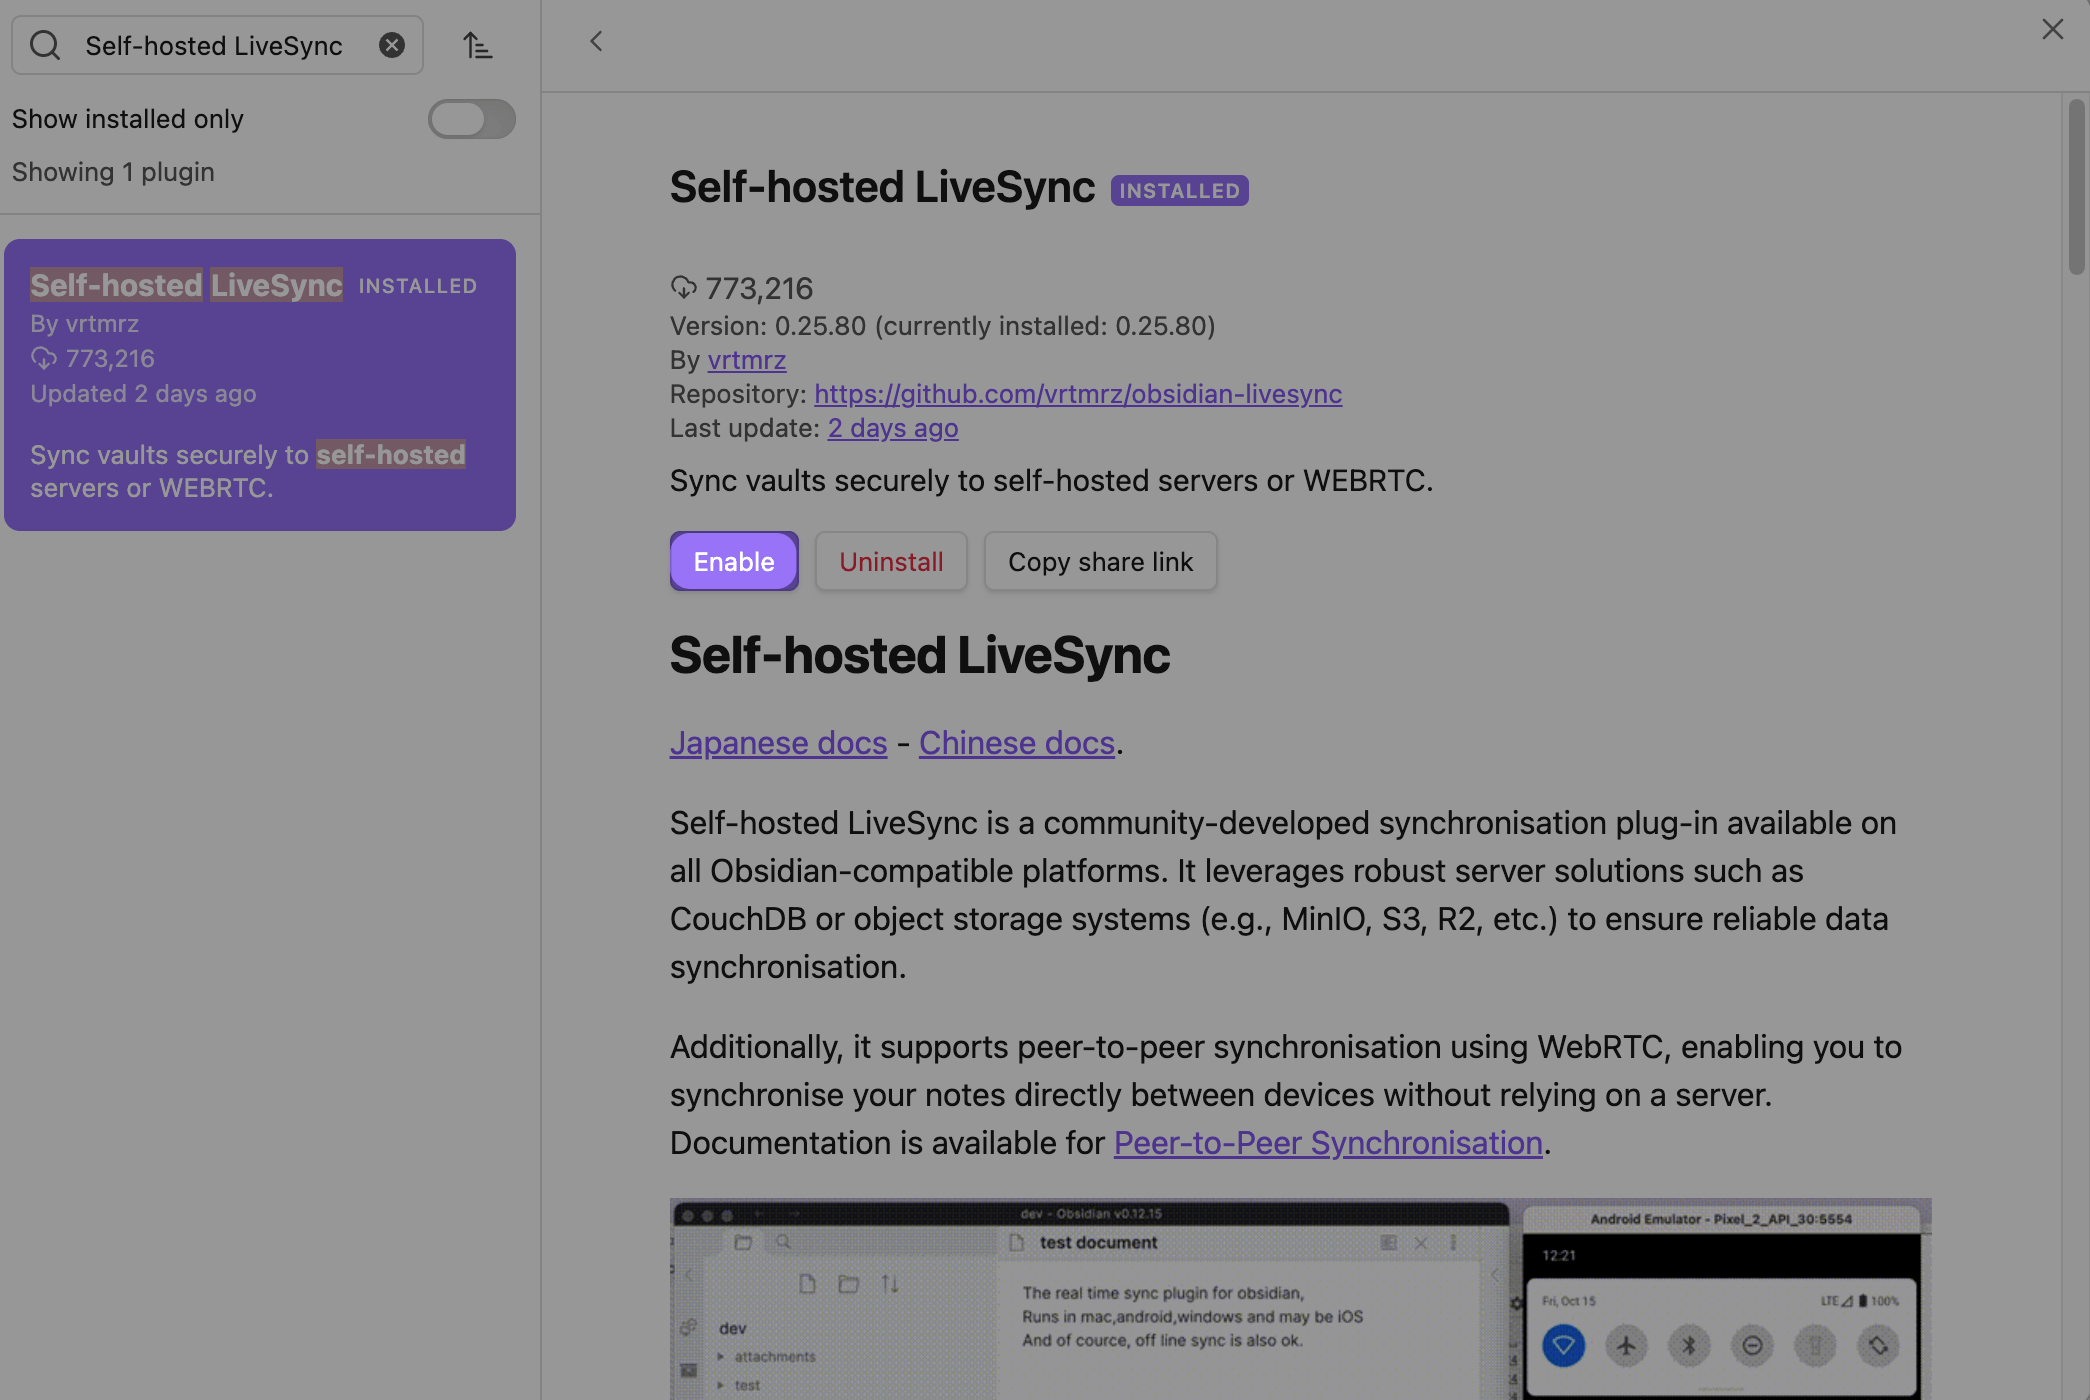Toggle Show installed only switch
2090x1400 pixels.
pos(472,119)
